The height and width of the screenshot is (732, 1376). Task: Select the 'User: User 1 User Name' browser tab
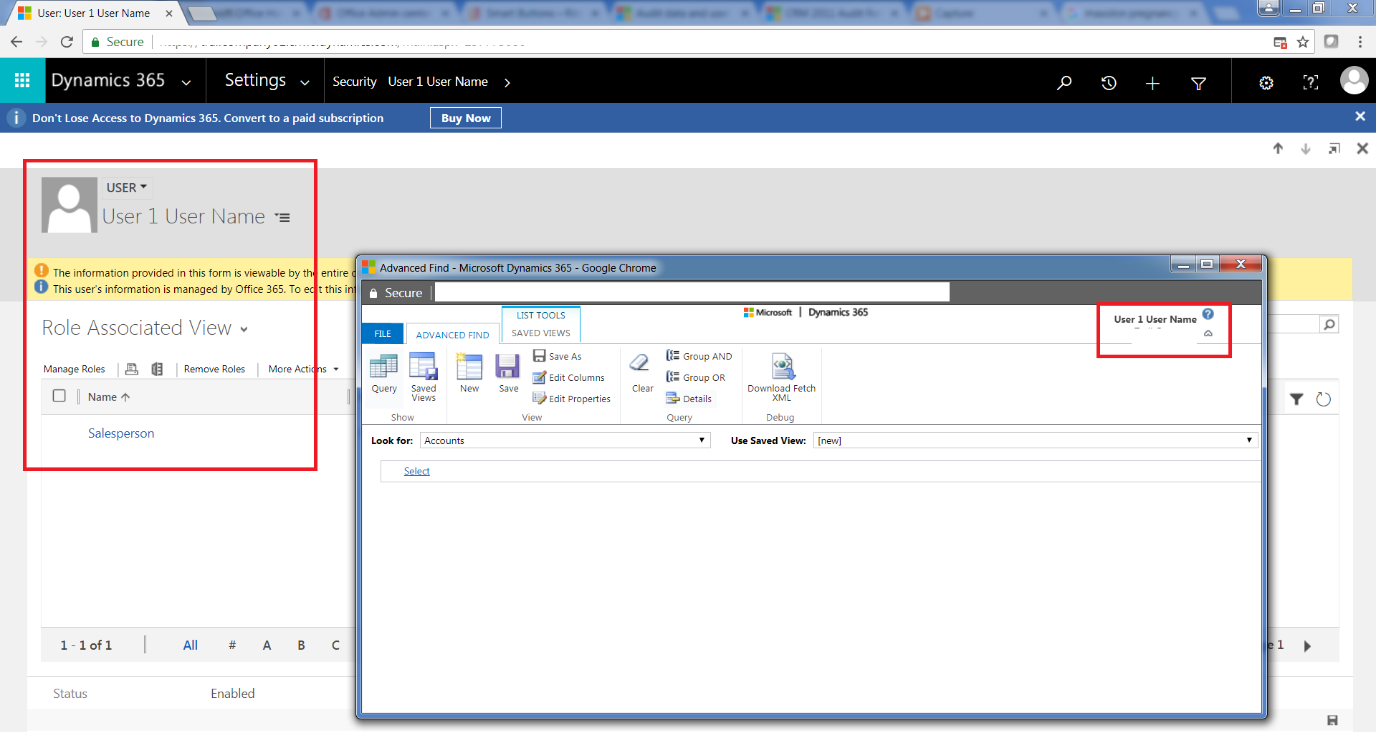(x=93, y=13)
